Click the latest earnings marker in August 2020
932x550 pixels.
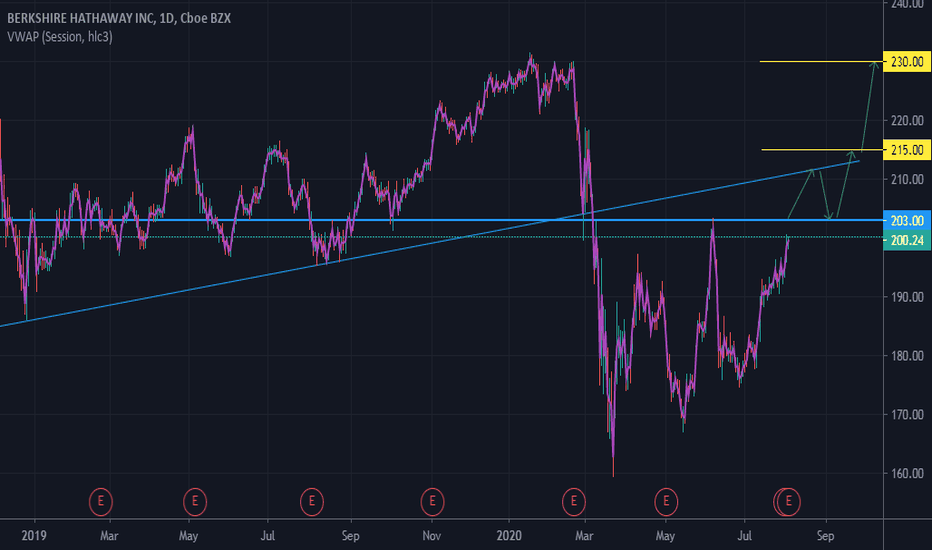(x=789, y=501)
